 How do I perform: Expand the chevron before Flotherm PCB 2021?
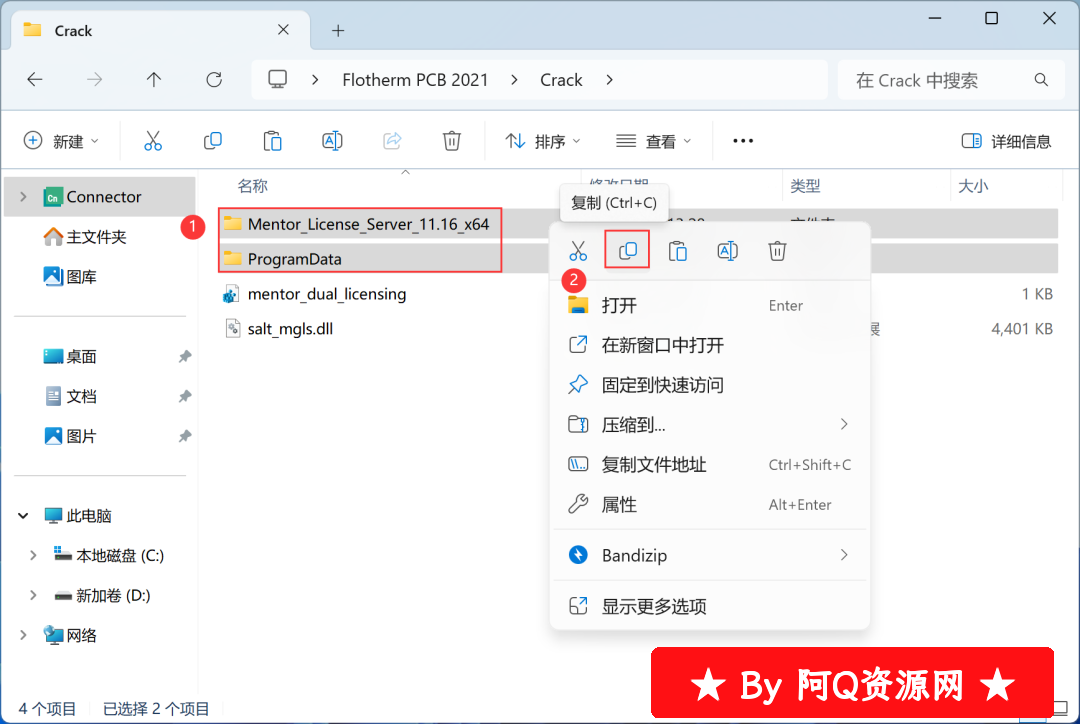[315, 80]
